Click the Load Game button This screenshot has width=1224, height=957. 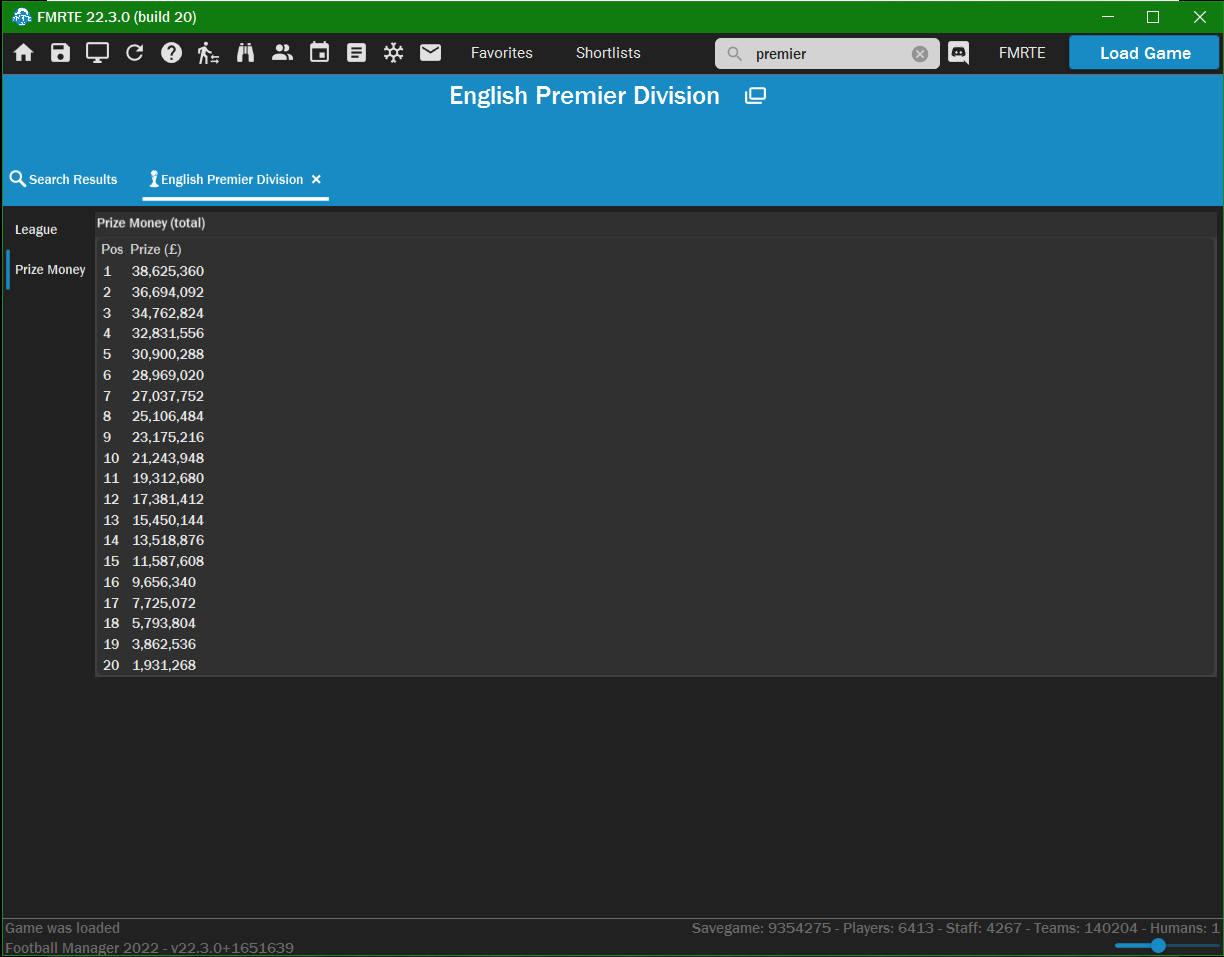pyautogui.click(x=1145, y=53)
